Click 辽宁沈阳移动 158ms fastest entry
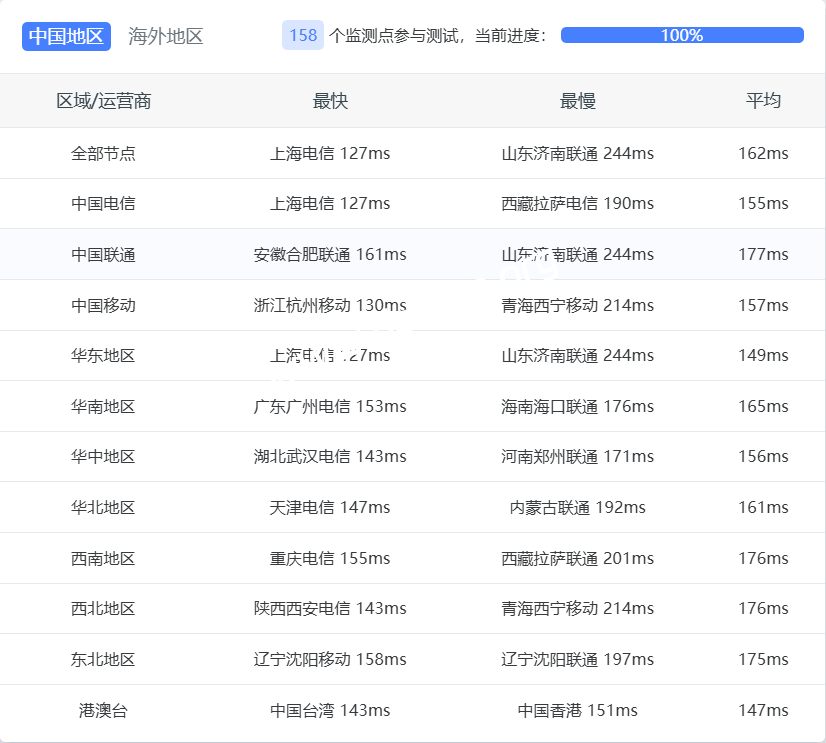This screenshot has height=743, width=826. tap(330, 659)
